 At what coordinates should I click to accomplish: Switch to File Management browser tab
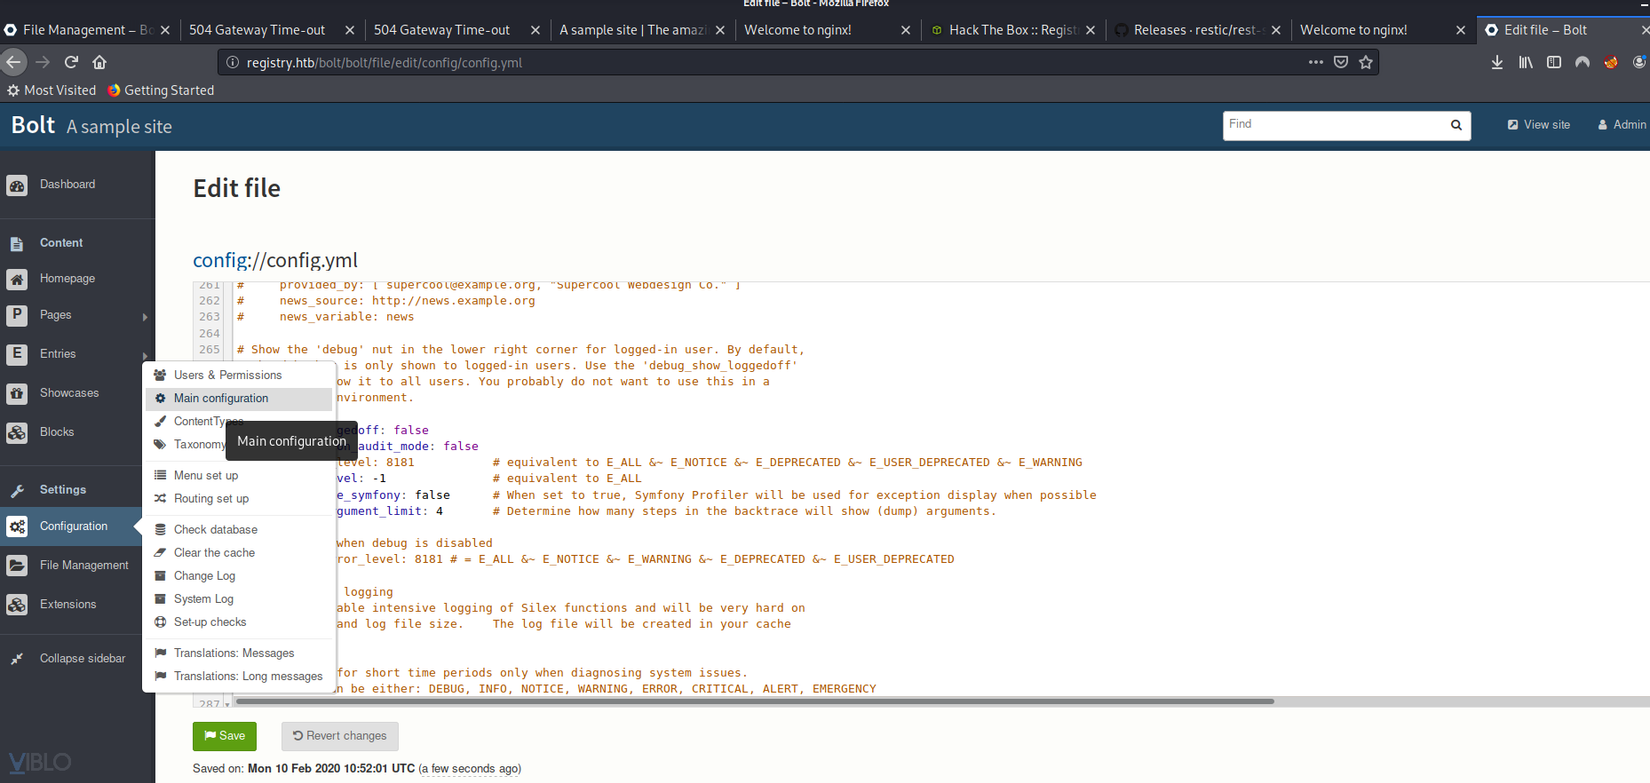pos(87,30)
